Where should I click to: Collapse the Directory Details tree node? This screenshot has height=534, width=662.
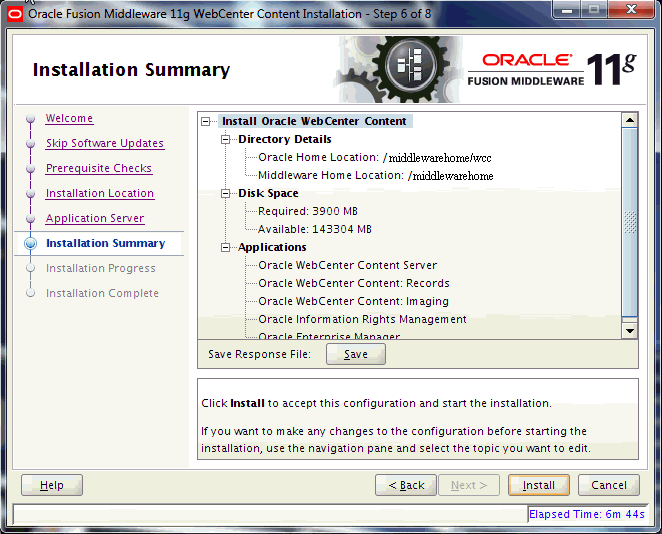click(x=226, y=139)
